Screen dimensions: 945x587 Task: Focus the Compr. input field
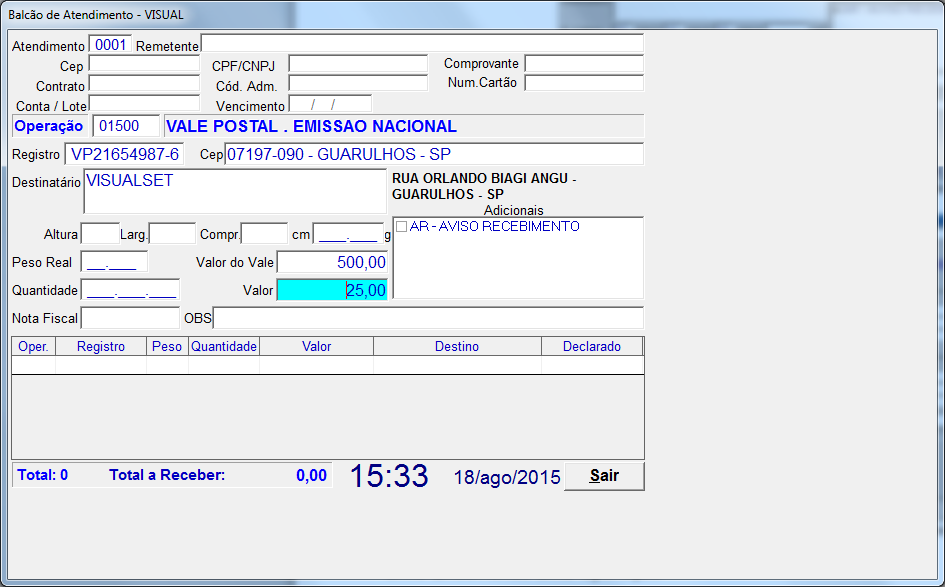[265, 233]
